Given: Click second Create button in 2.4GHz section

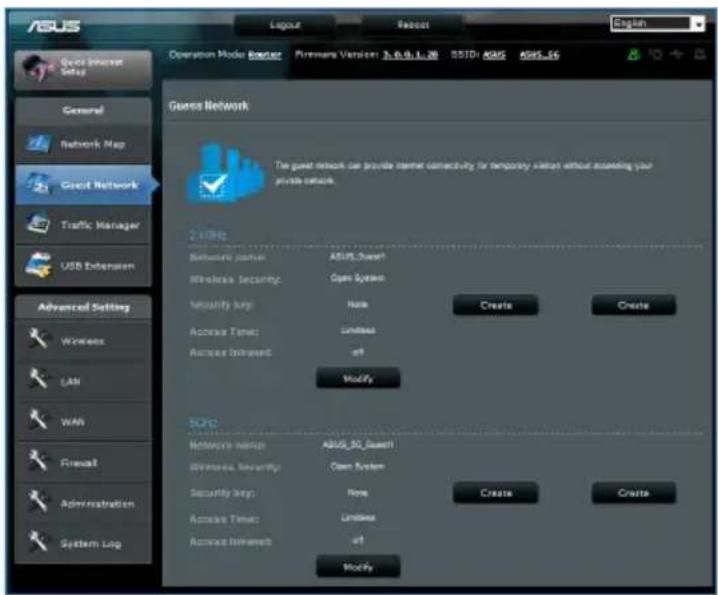Looking at the screenshot, I should coord(633,305).
